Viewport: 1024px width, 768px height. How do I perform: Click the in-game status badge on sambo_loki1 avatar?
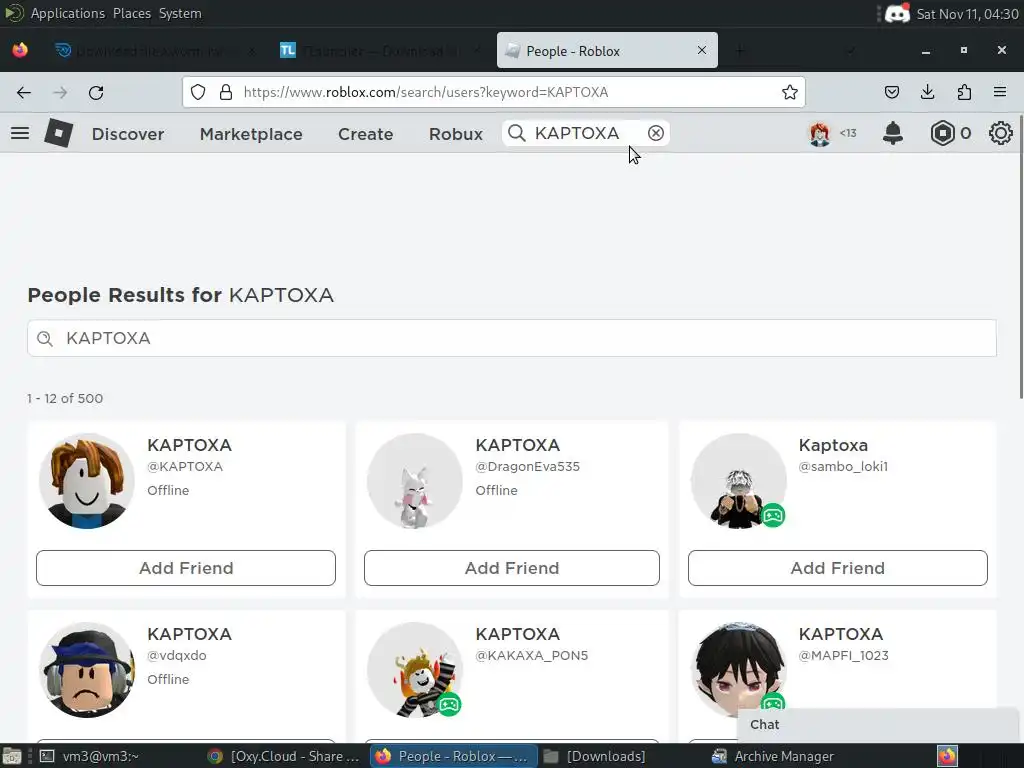tap(773, 515)
